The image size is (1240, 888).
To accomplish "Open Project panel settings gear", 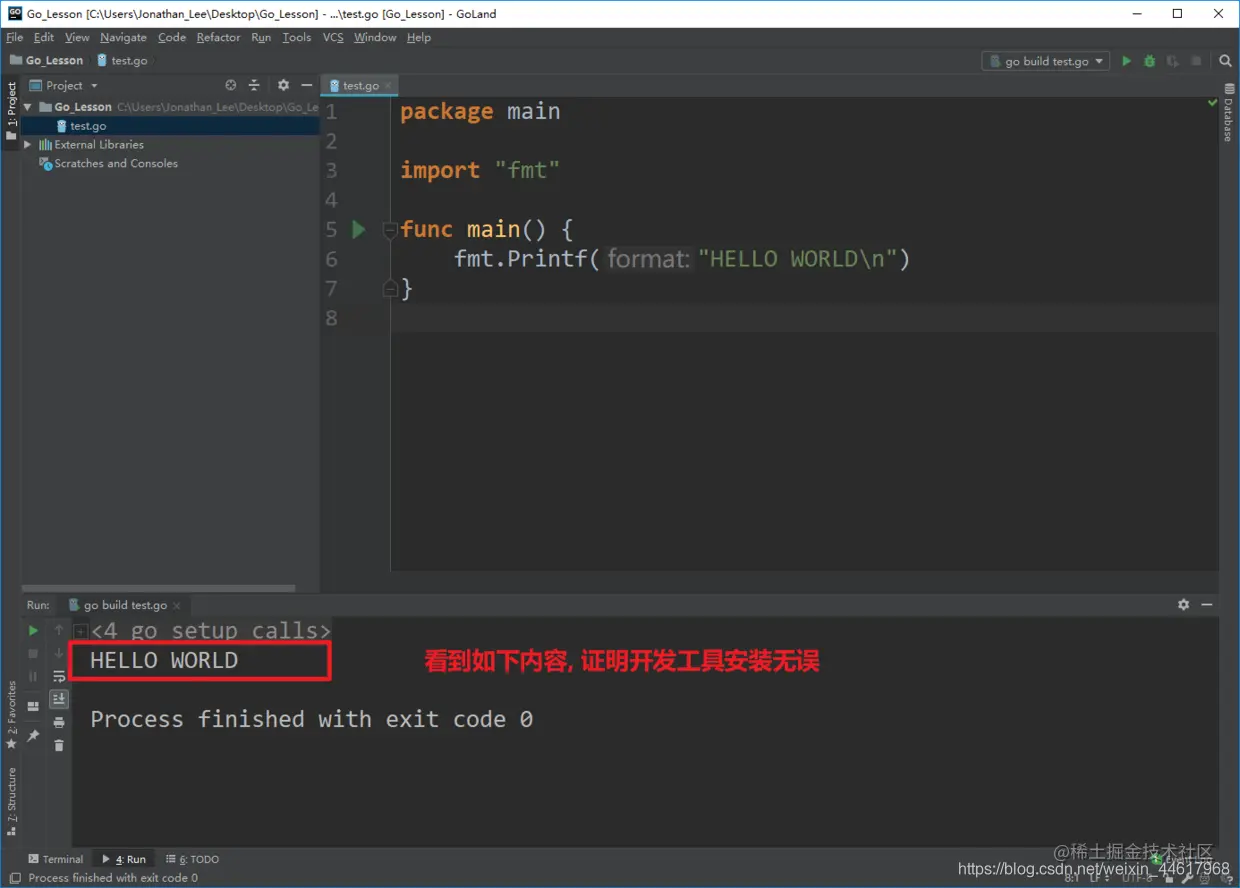I will point(283,86).
